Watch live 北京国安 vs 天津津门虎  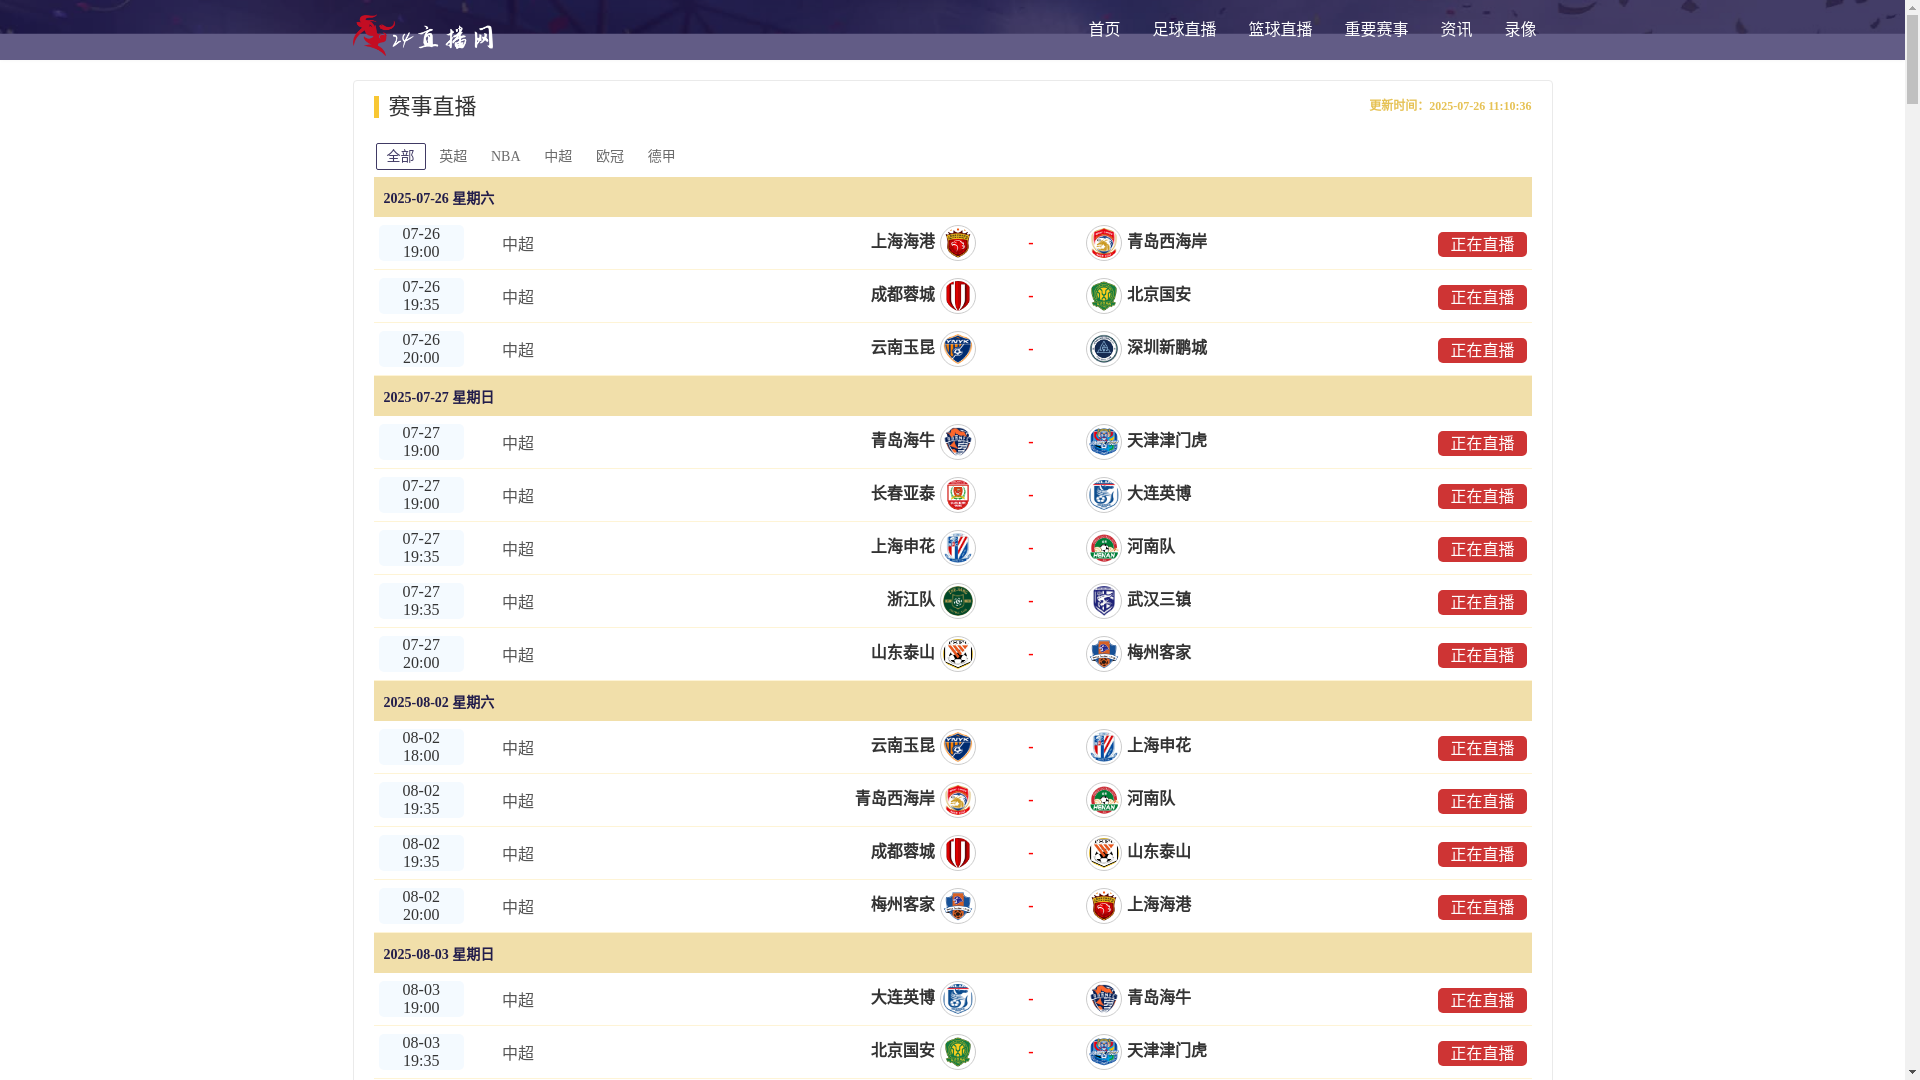(1482, 1053)
